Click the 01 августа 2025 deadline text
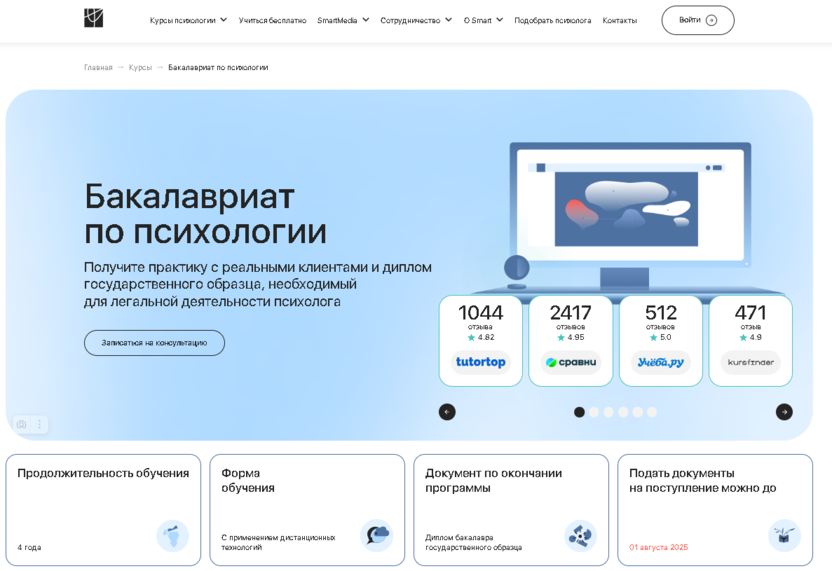Screen dimensions: 832x571 [x=658, y=547]
